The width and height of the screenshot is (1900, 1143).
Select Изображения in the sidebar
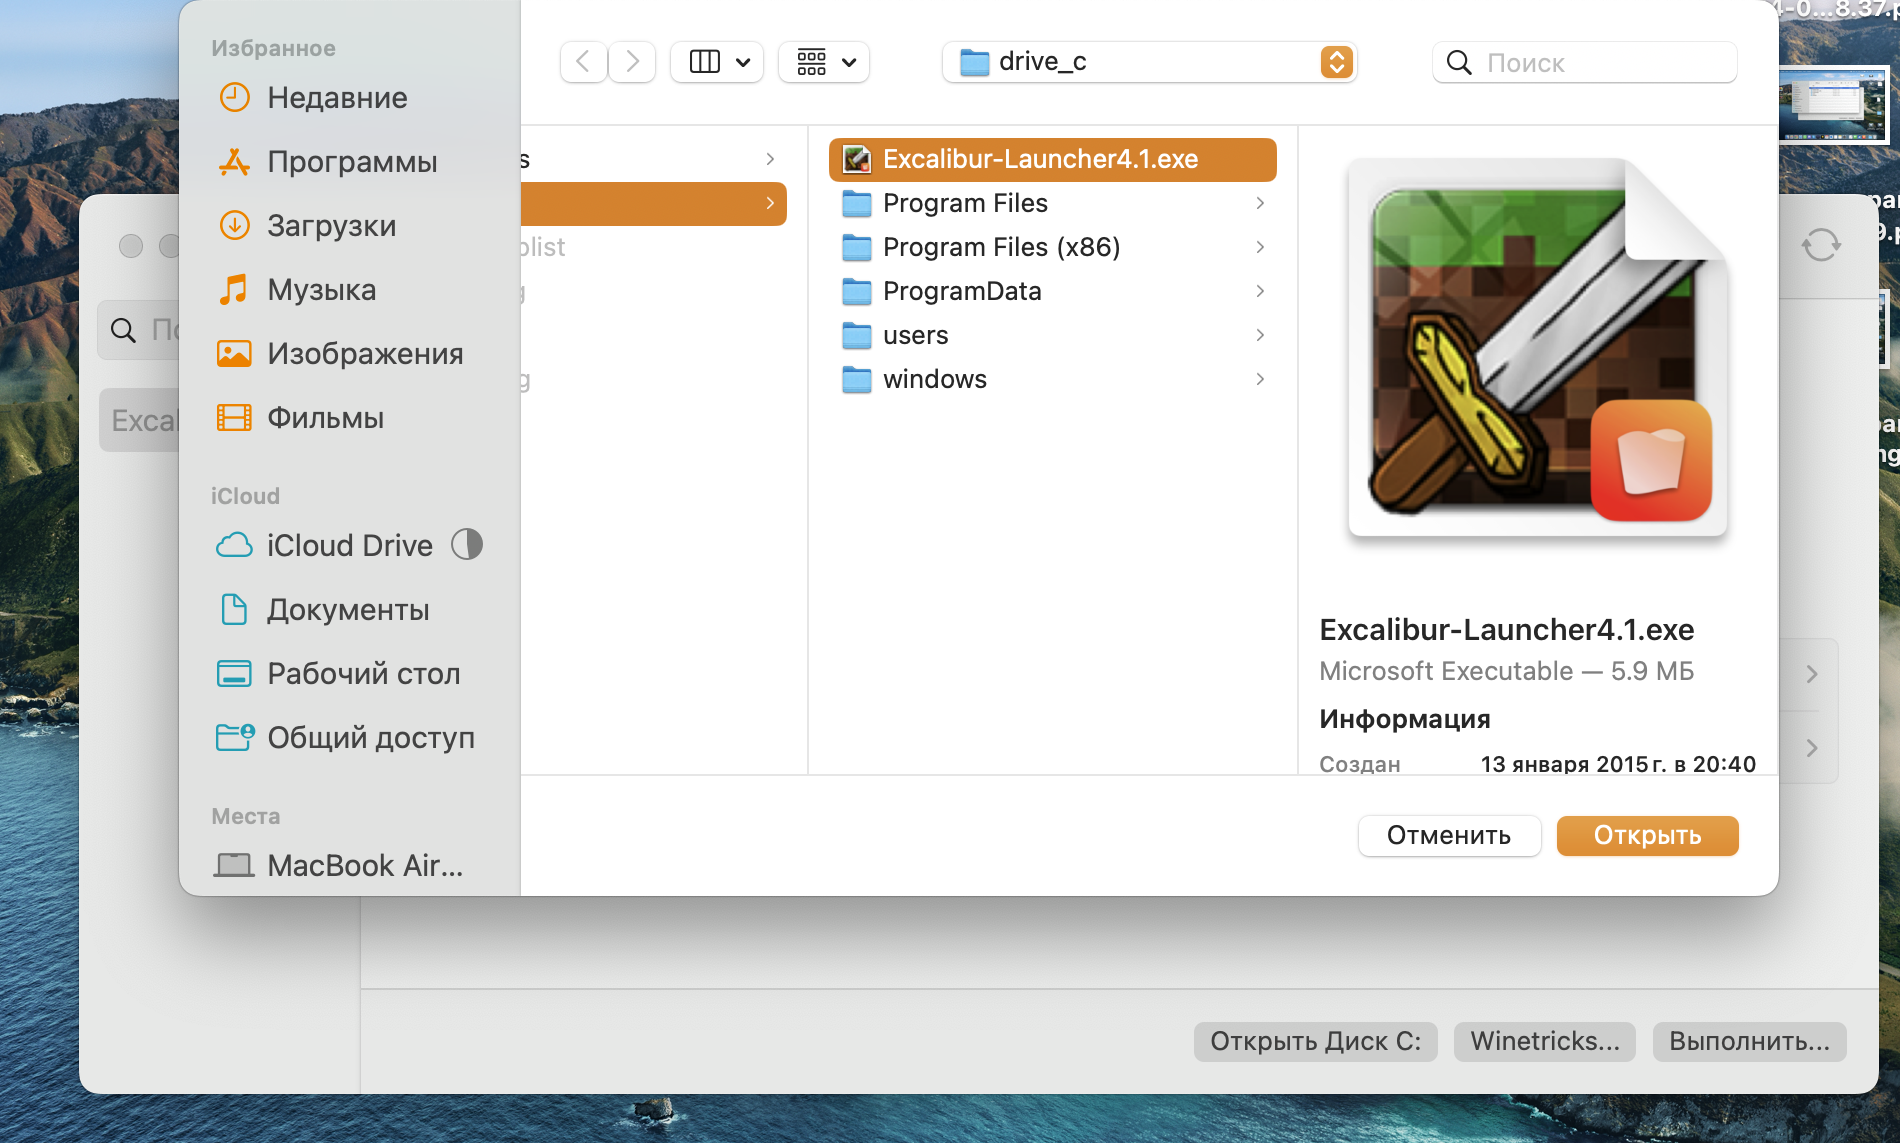(340, 354)
